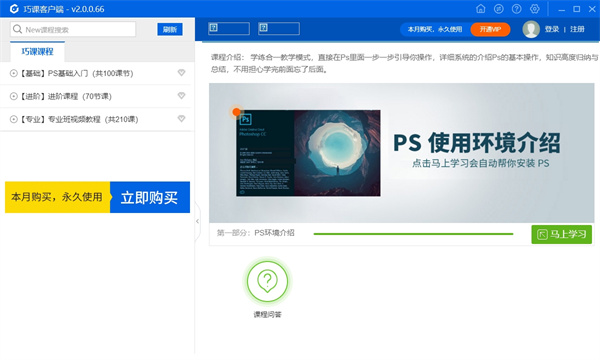Click the first broken-image header button
The image size is (600, 360).
click(x=229, y=28)
